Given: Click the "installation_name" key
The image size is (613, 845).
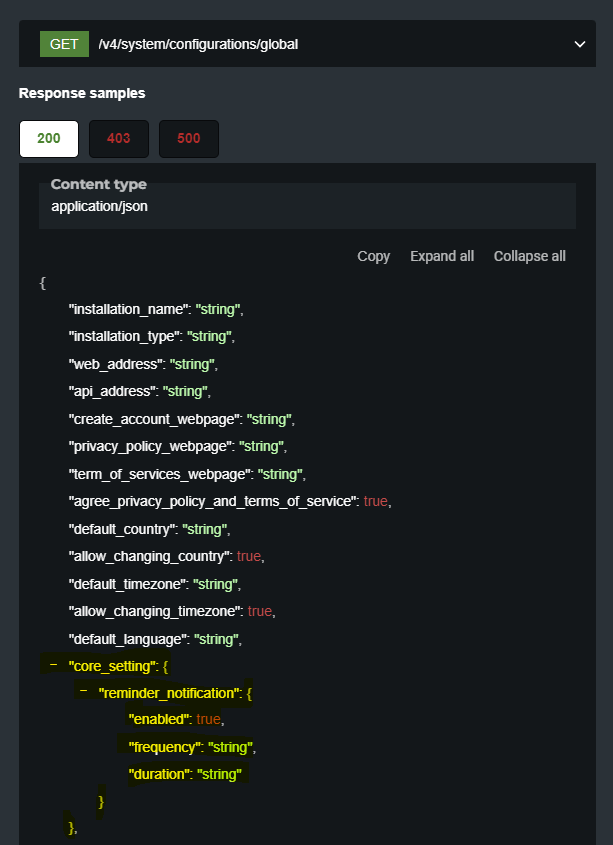Looking at the screenshot, I should pos(128,309).
